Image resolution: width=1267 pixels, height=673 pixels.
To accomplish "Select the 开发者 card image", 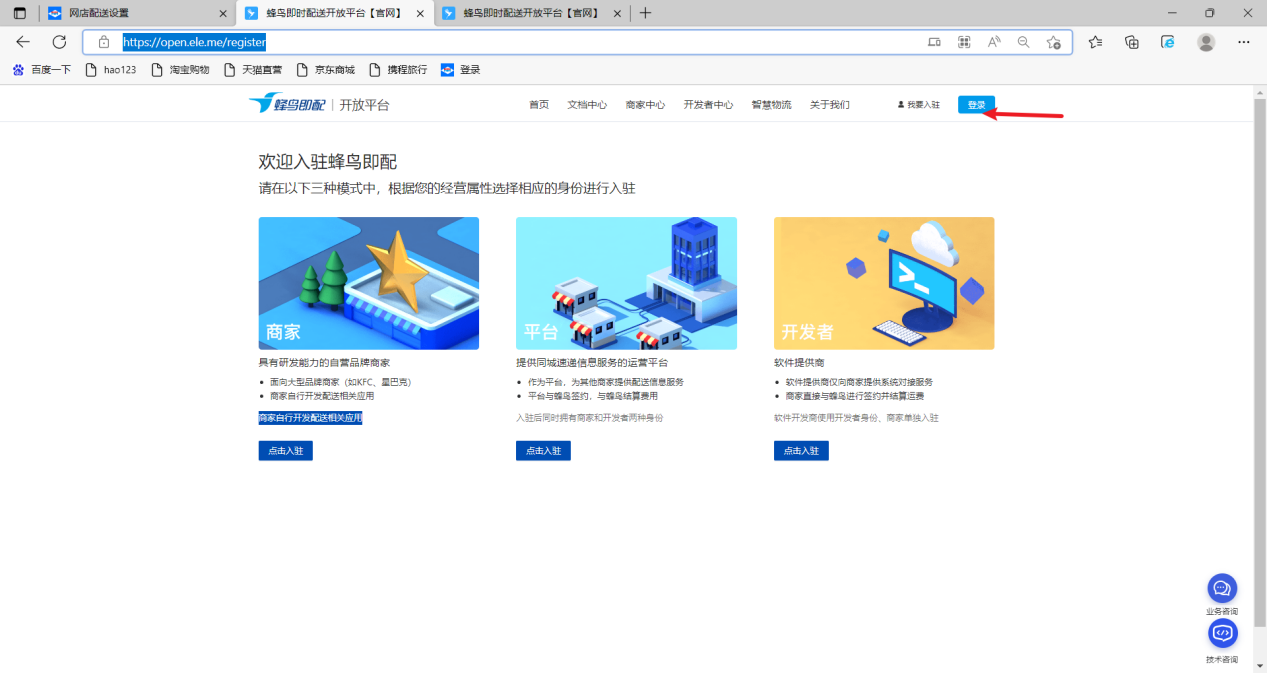I will coord(884,283).
